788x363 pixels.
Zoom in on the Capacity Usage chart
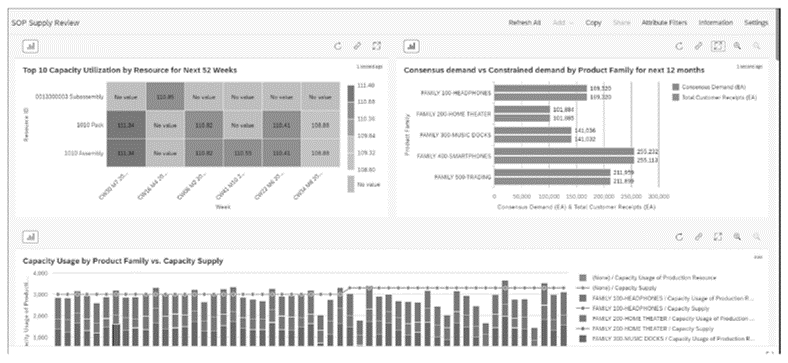tap(737, 236)
